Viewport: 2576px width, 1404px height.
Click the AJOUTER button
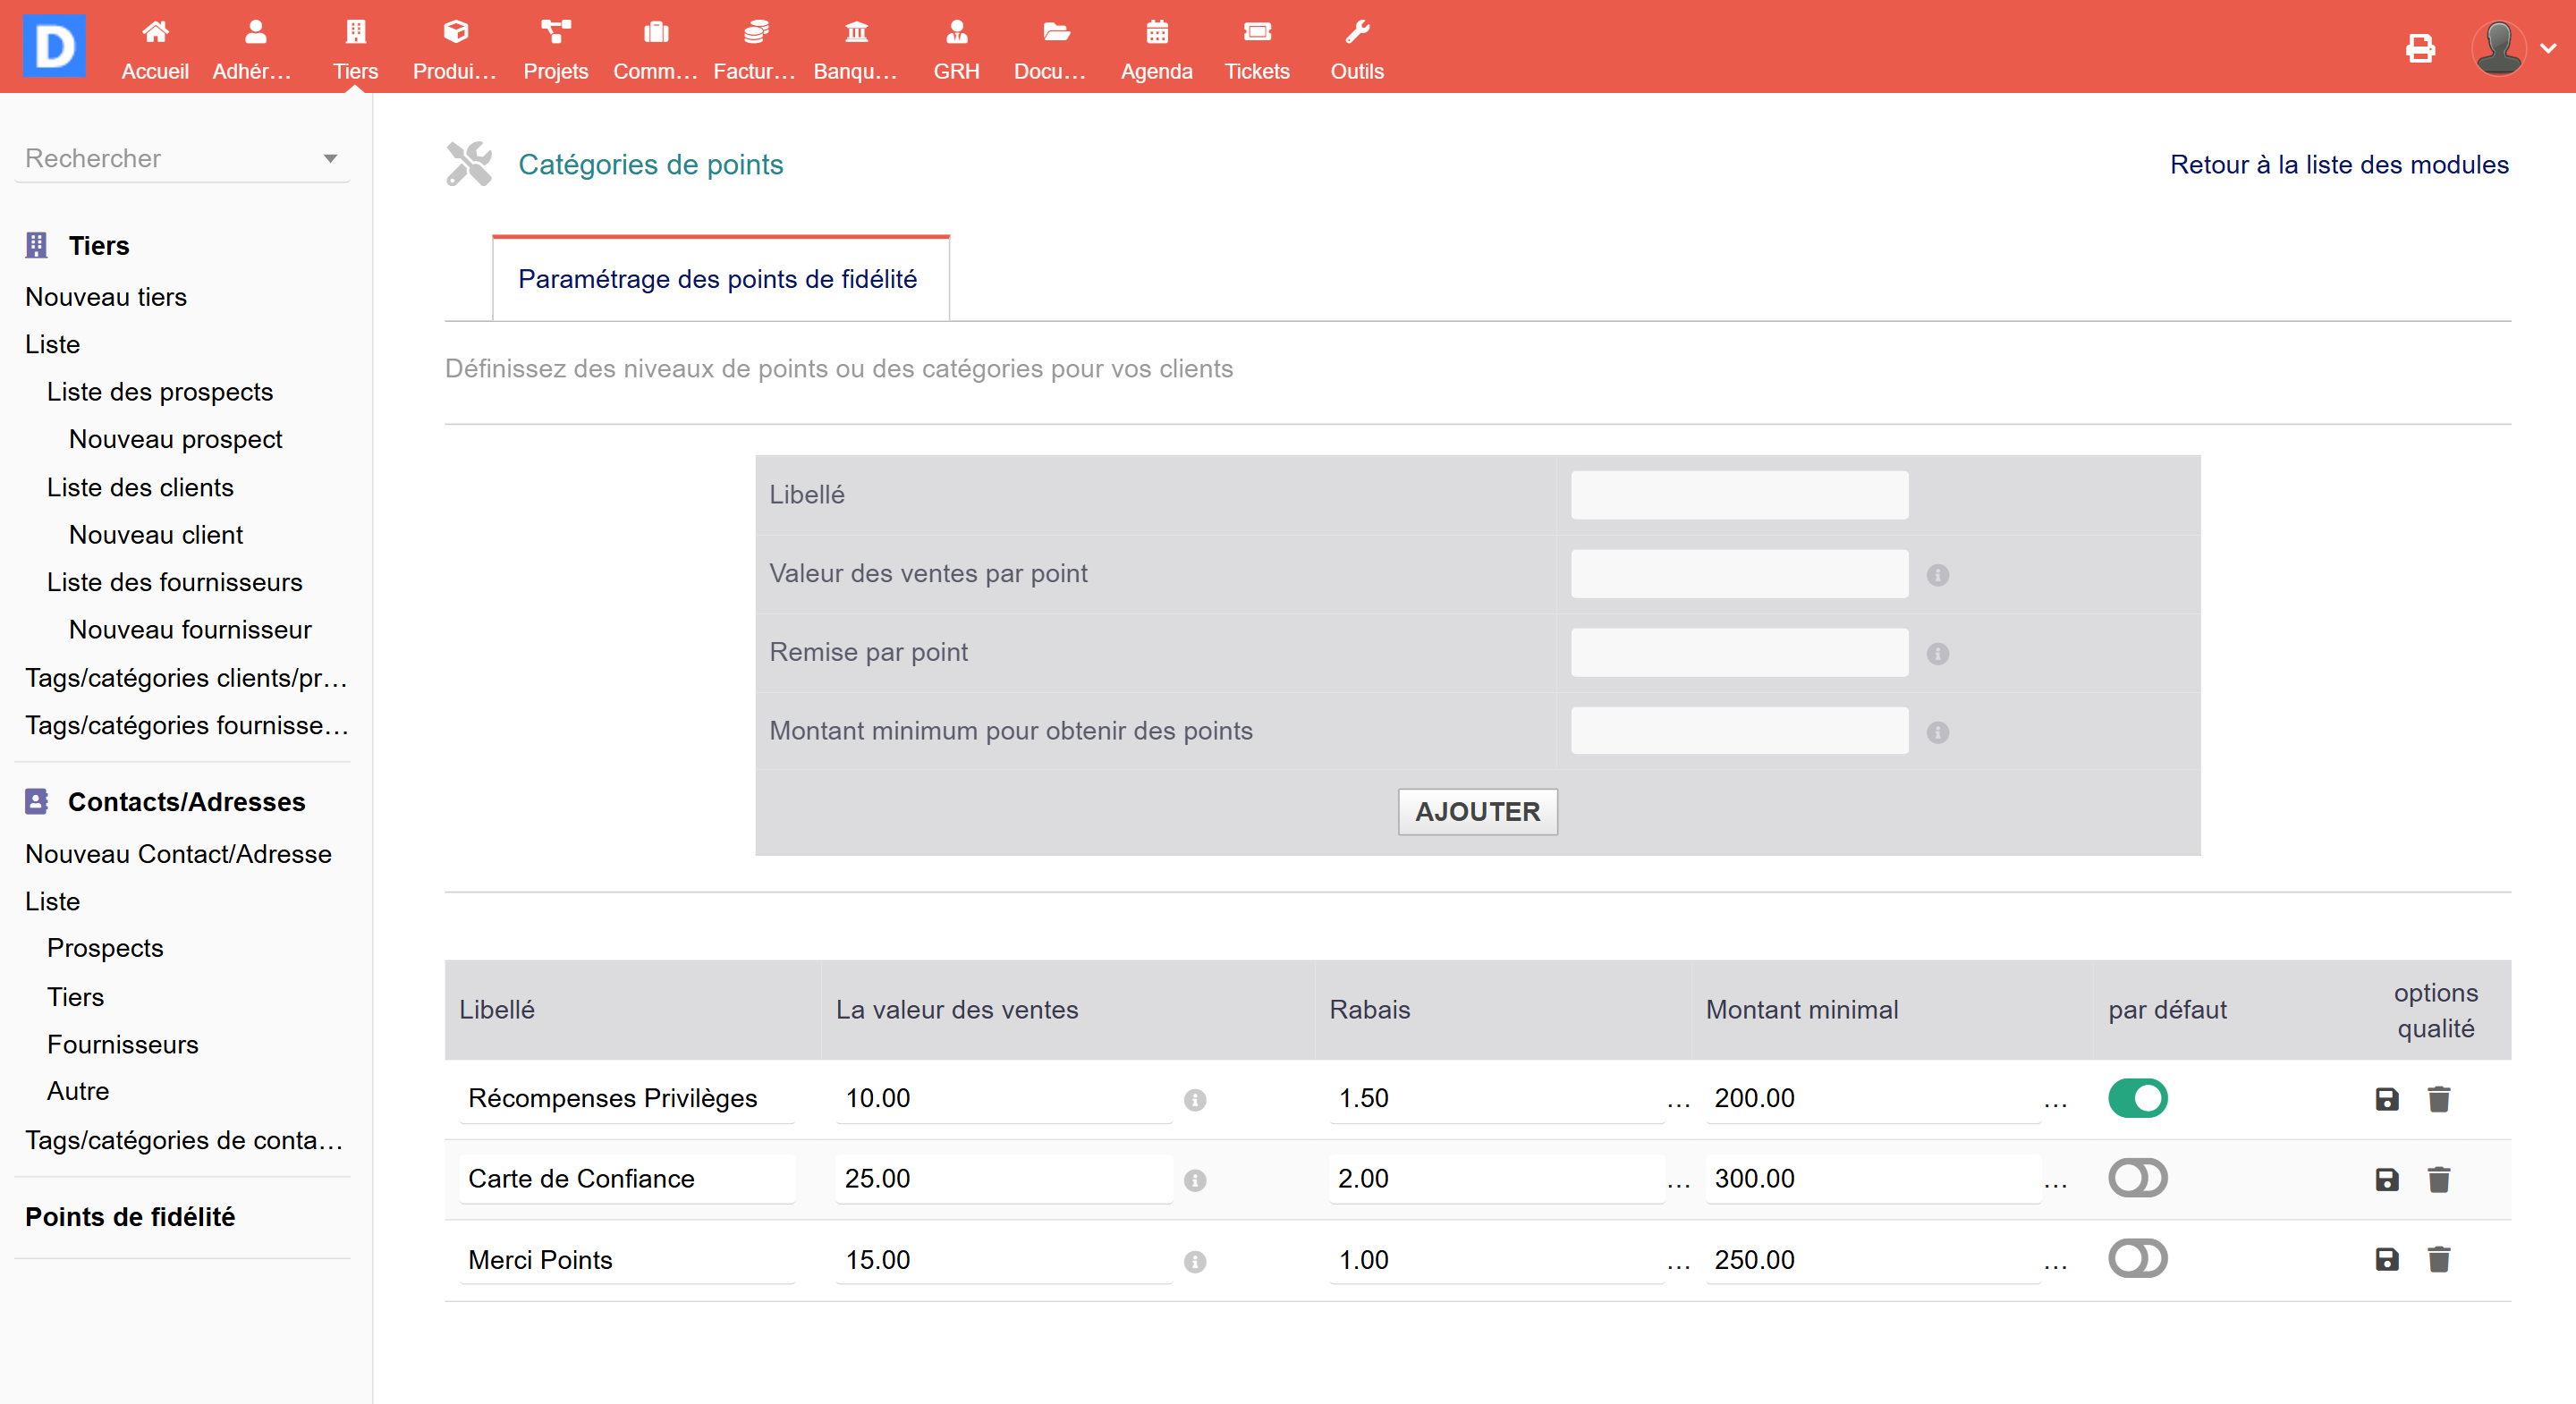pyautogui.click(x=1476, y=811)
